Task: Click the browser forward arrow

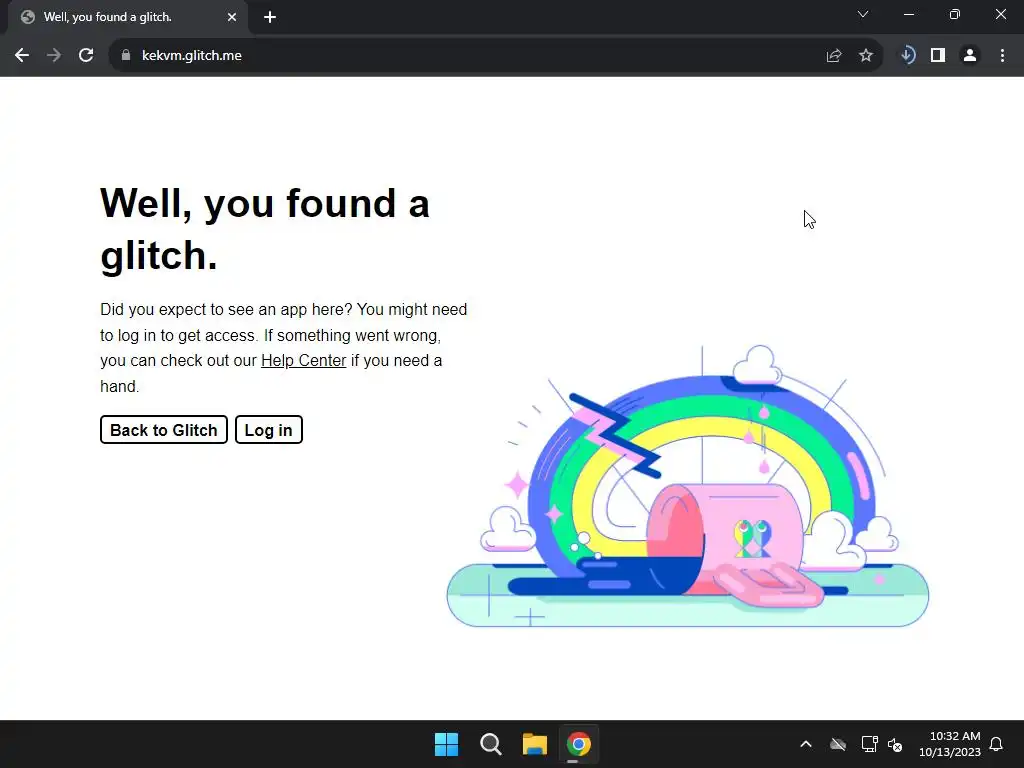Action: (x=54, y=56)
